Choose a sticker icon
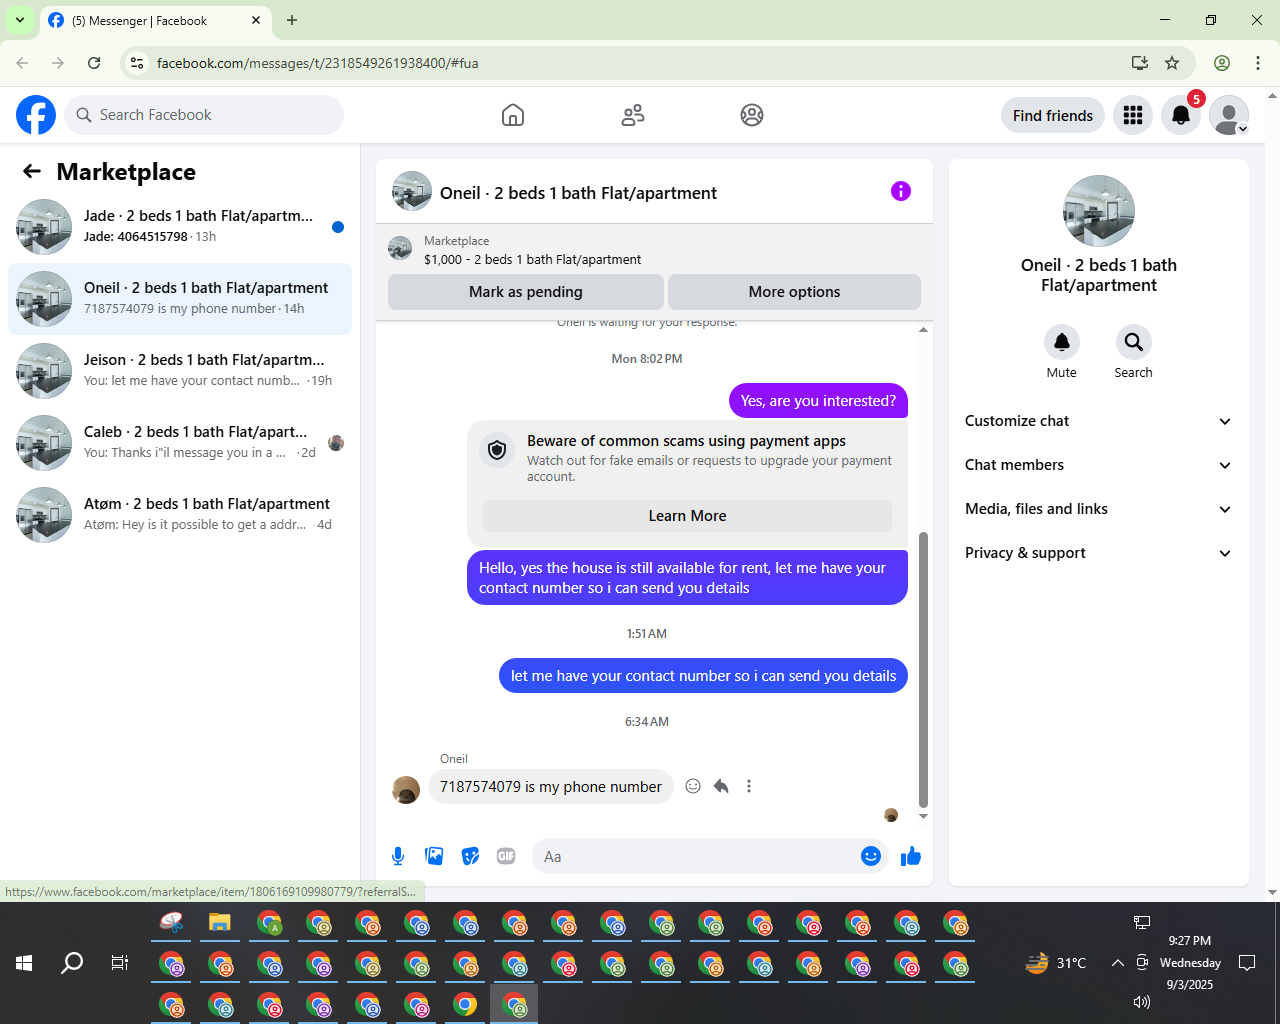Viewport: 1280px width, 1024px height. 470,856
